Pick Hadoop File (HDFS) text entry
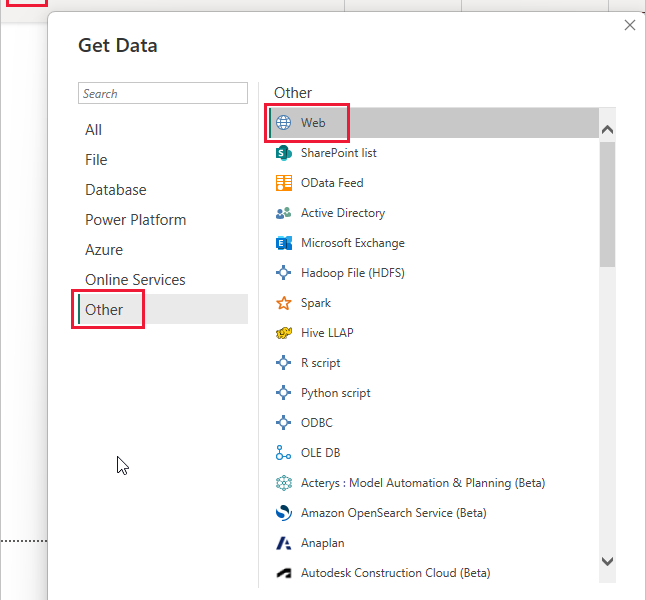This screenshot has height=600, width=646. pyautogui.click(x=353, y=273)
